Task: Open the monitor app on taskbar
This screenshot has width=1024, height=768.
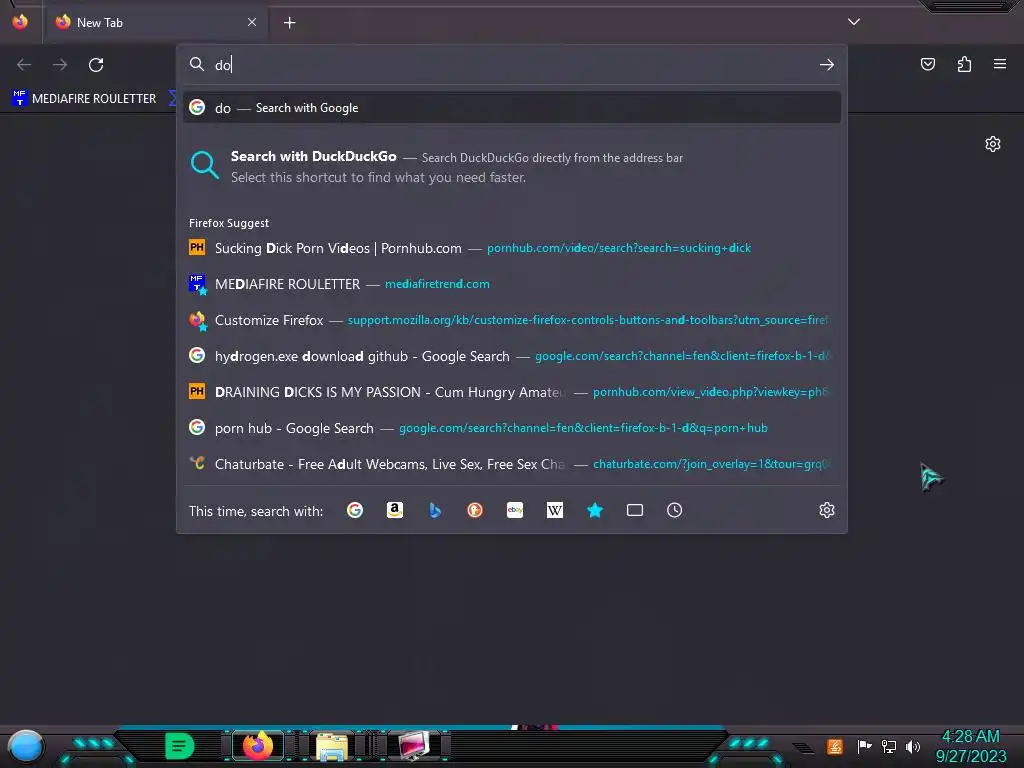Action: coord(414,746)
